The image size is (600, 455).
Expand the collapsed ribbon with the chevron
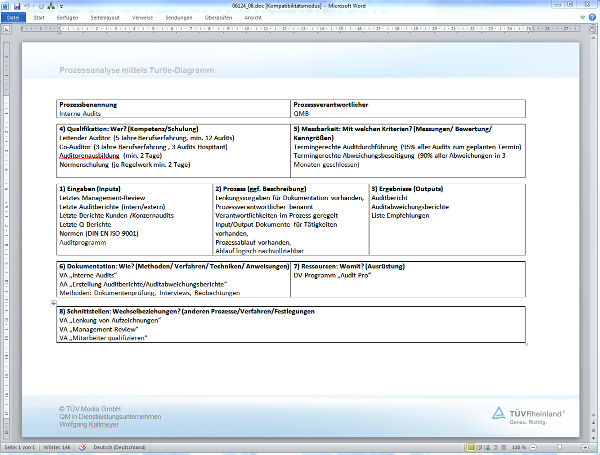[582, 18]
